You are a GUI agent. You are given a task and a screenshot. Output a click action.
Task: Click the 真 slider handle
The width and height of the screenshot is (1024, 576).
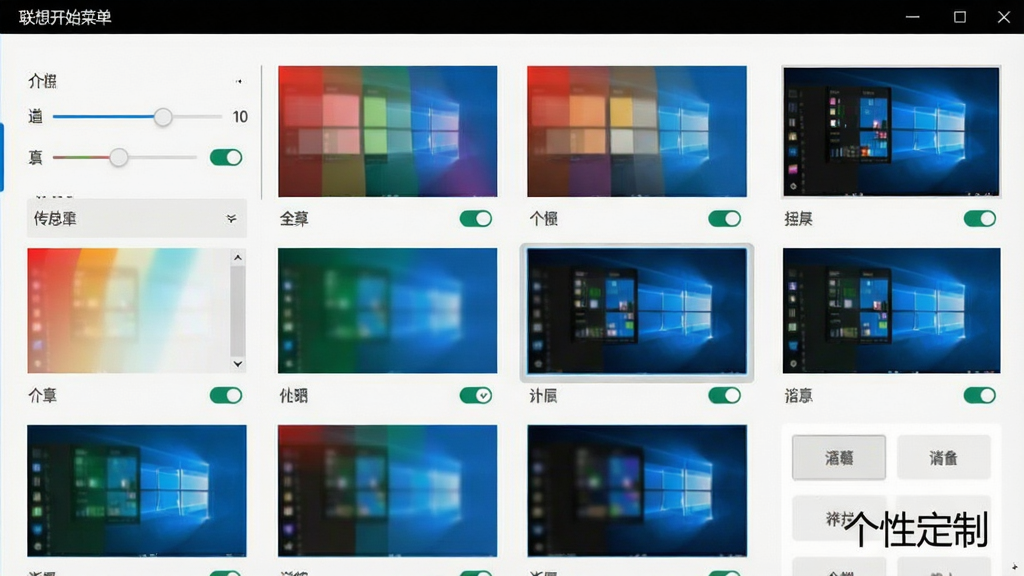tap(118, 157)
